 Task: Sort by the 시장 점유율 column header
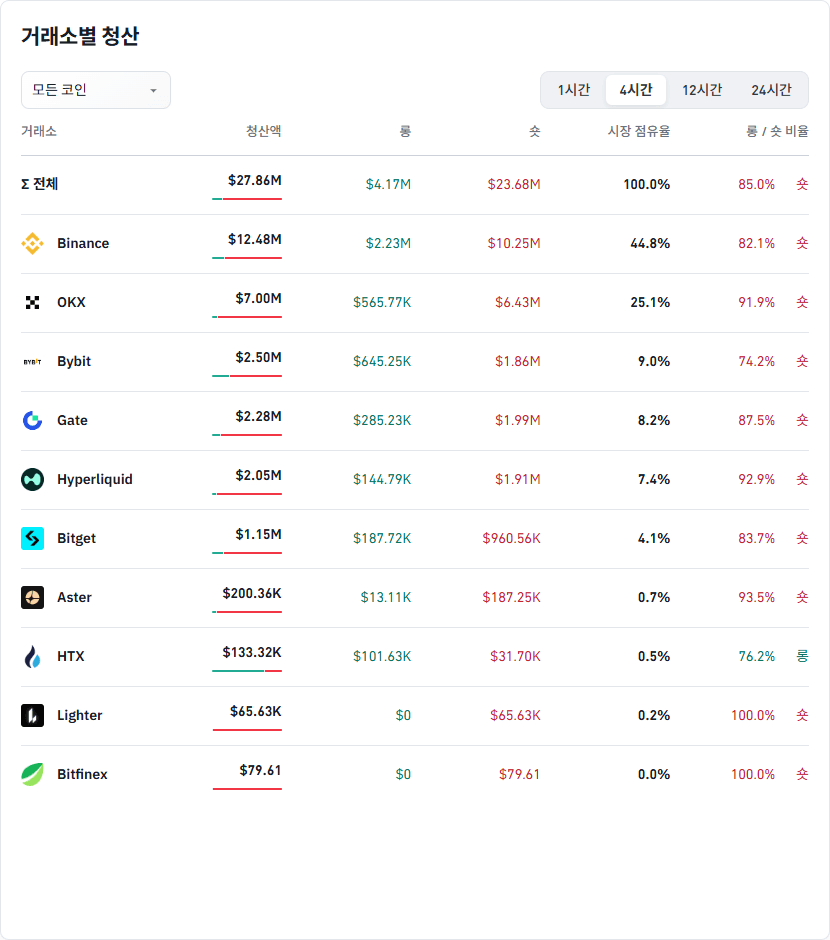(x=639, y=131)
